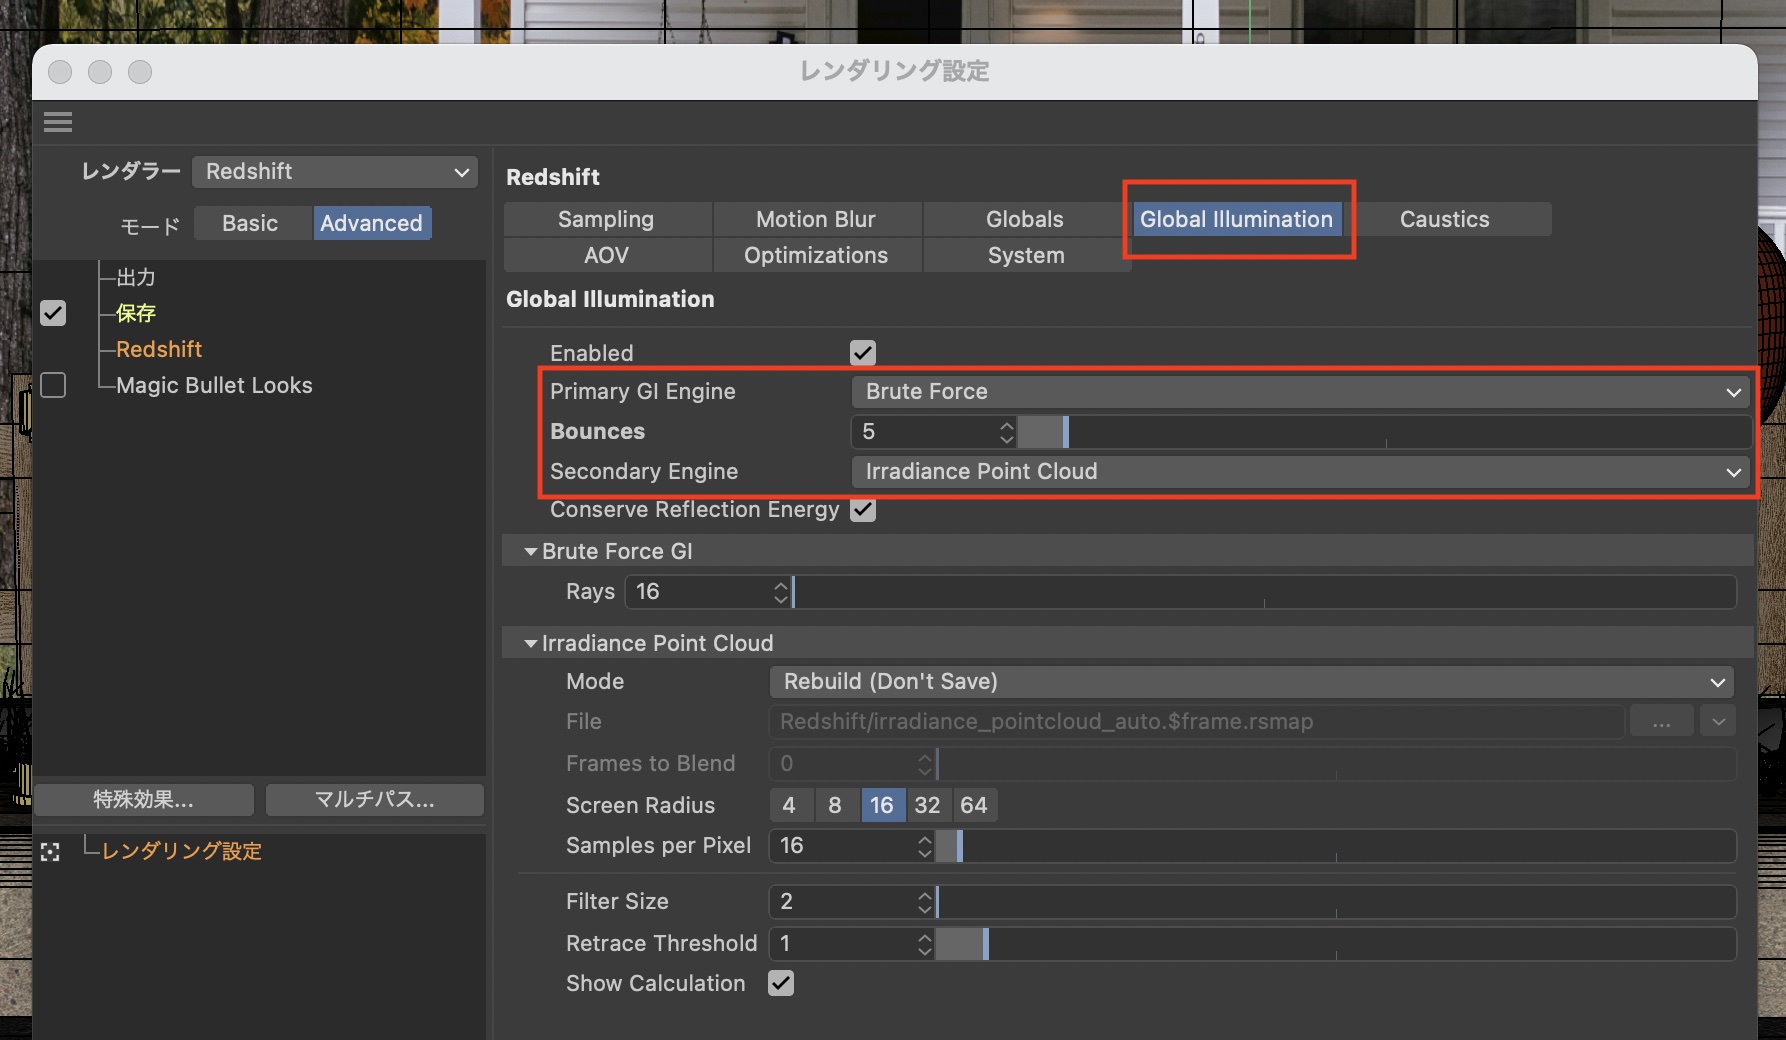Open the Caustics tab
1786x1040 pixels.
[x=1444, y=220]
